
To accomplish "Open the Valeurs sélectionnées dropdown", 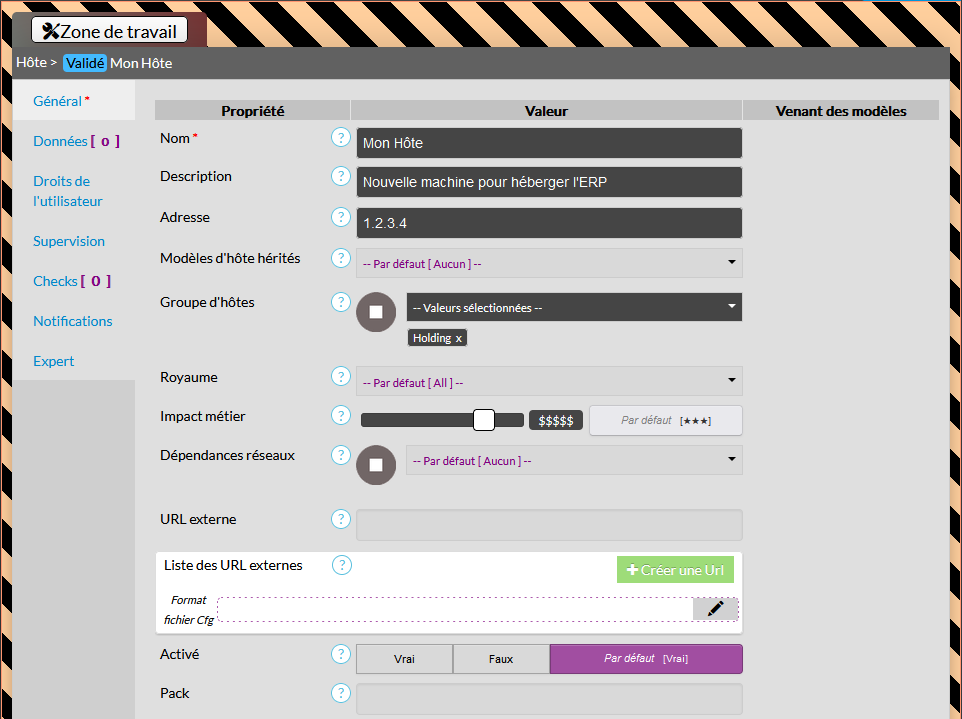I will click(x=574, y=307).
